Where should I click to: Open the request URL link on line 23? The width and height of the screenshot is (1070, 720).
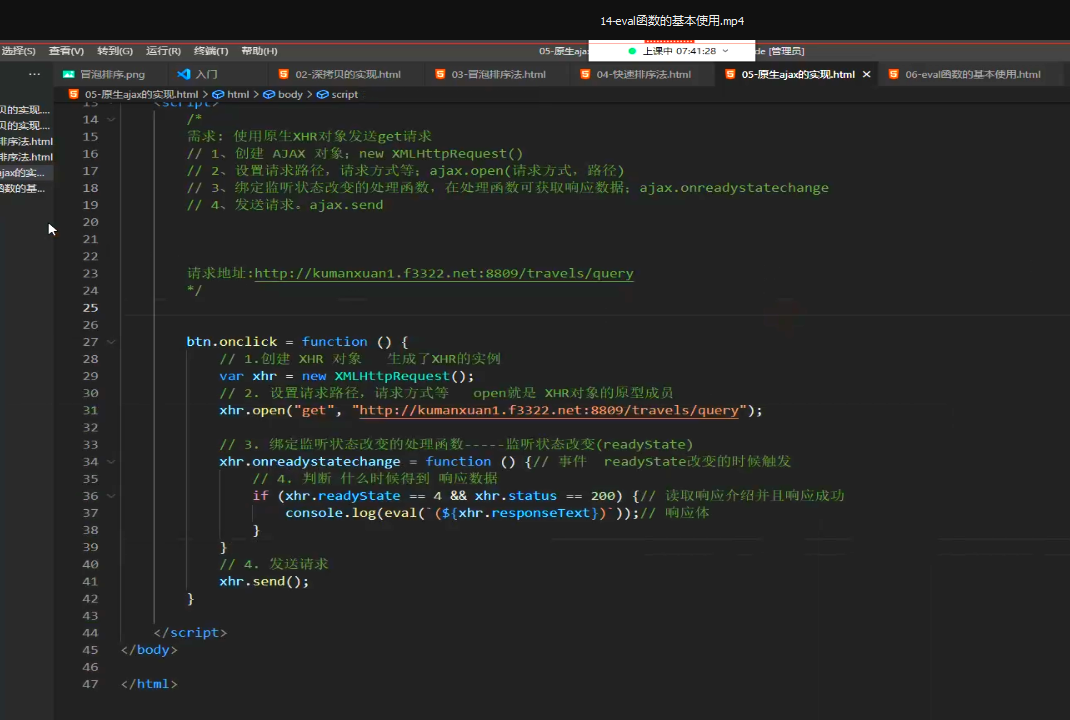click(444, 273)
